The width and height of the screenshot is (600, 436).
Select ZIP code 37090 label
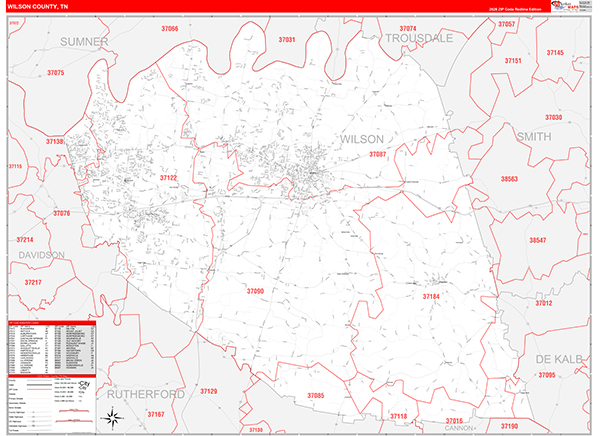click(x=255, y=291)
